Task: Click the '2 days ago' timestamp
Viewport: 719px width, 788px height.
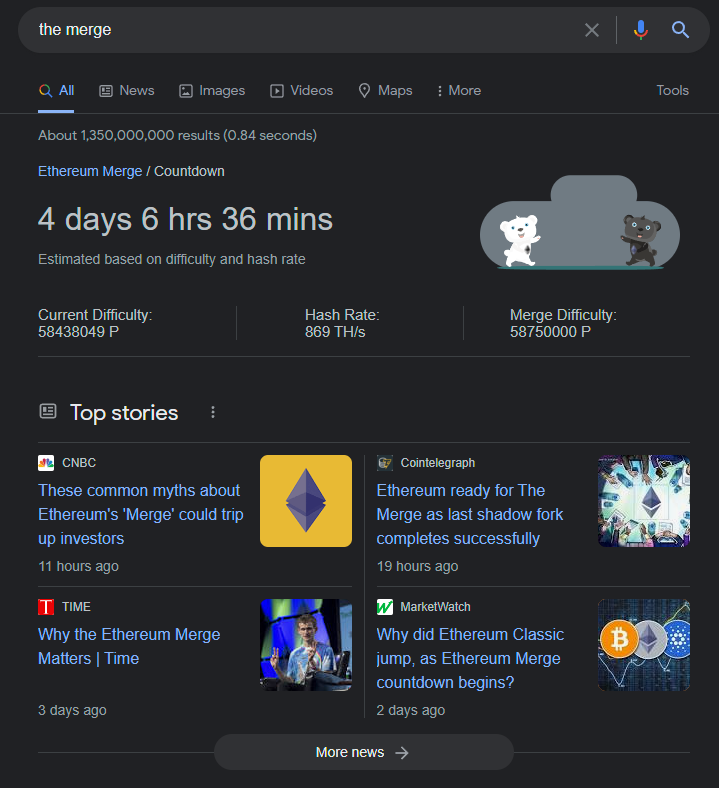Action: coord(411,711)
